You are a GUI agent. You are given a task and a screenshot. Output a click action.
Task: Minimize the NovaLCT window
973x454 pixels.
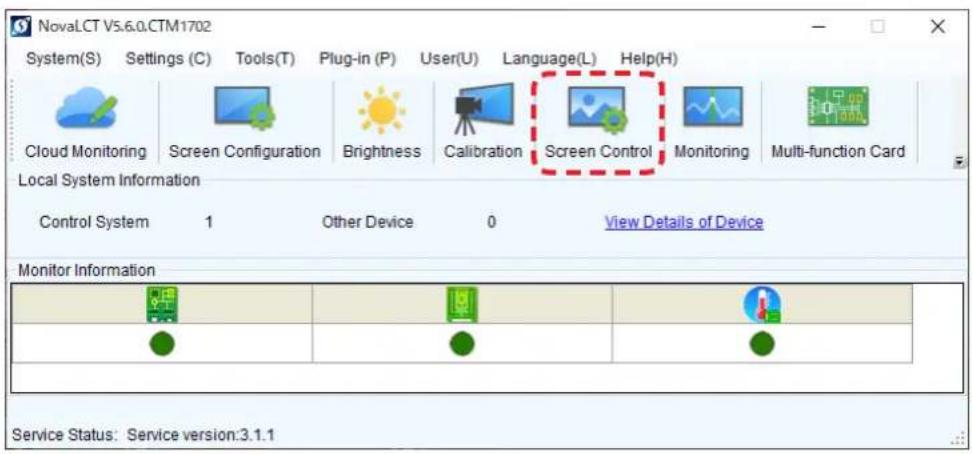click(819, 27)
